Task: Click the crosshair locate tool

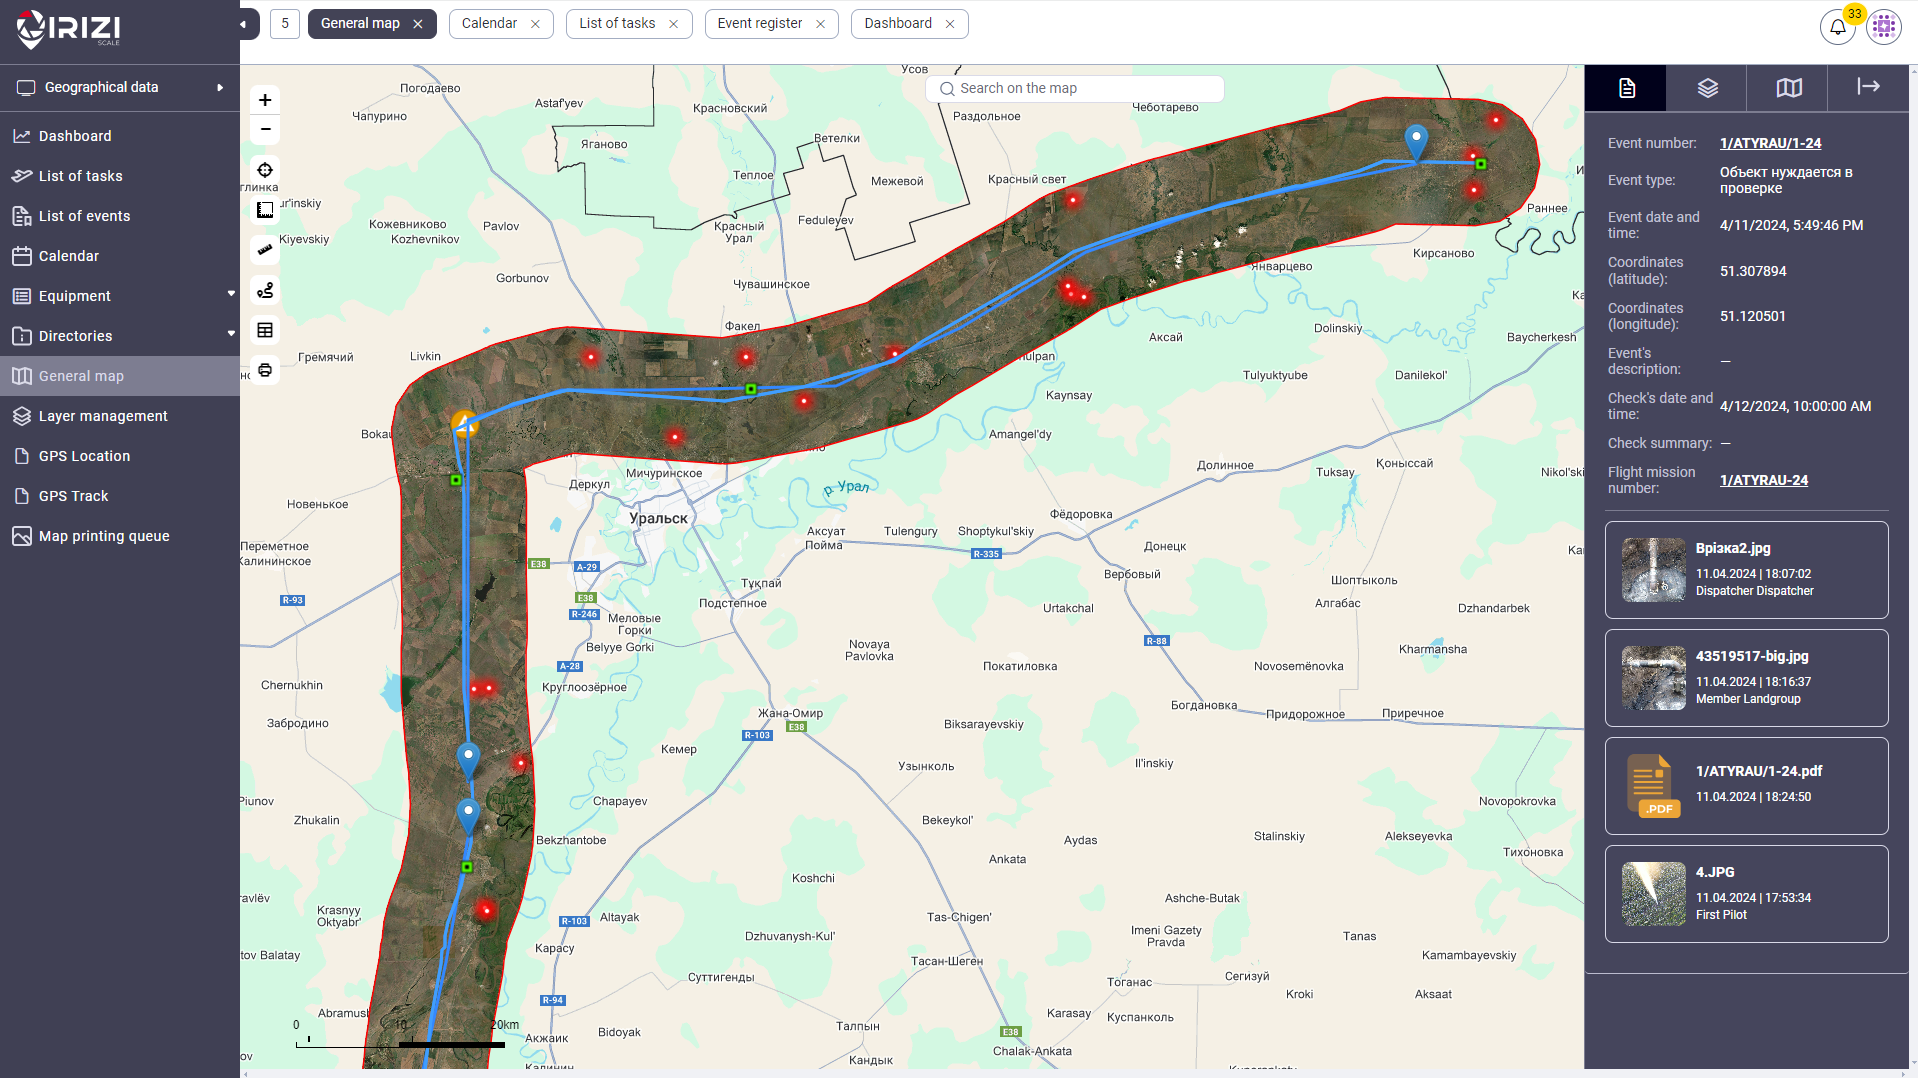Action: coord(265,170)
